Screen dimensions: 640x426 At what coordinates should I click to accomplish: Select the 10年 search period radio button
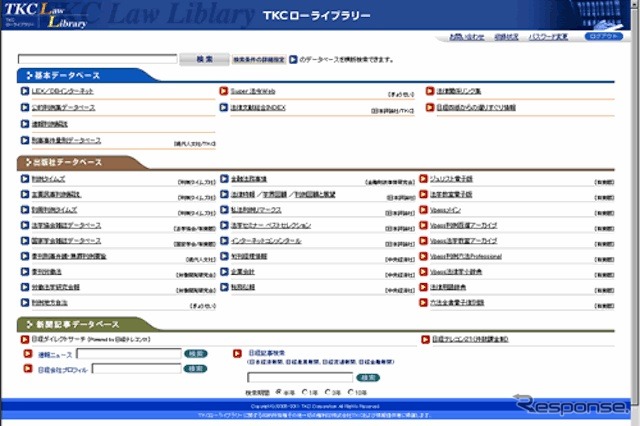coord(350,392)
